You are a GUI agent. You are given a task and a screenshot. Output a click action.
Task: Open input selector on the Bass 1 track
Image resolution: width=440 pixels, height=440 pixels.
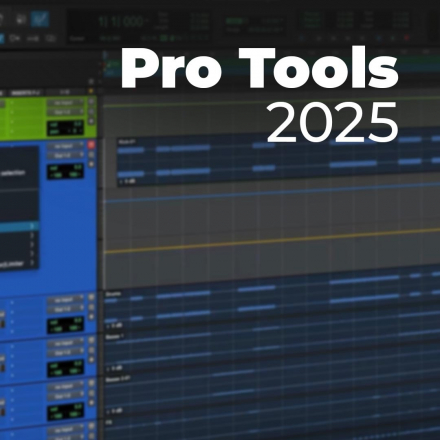coord(65,343)
